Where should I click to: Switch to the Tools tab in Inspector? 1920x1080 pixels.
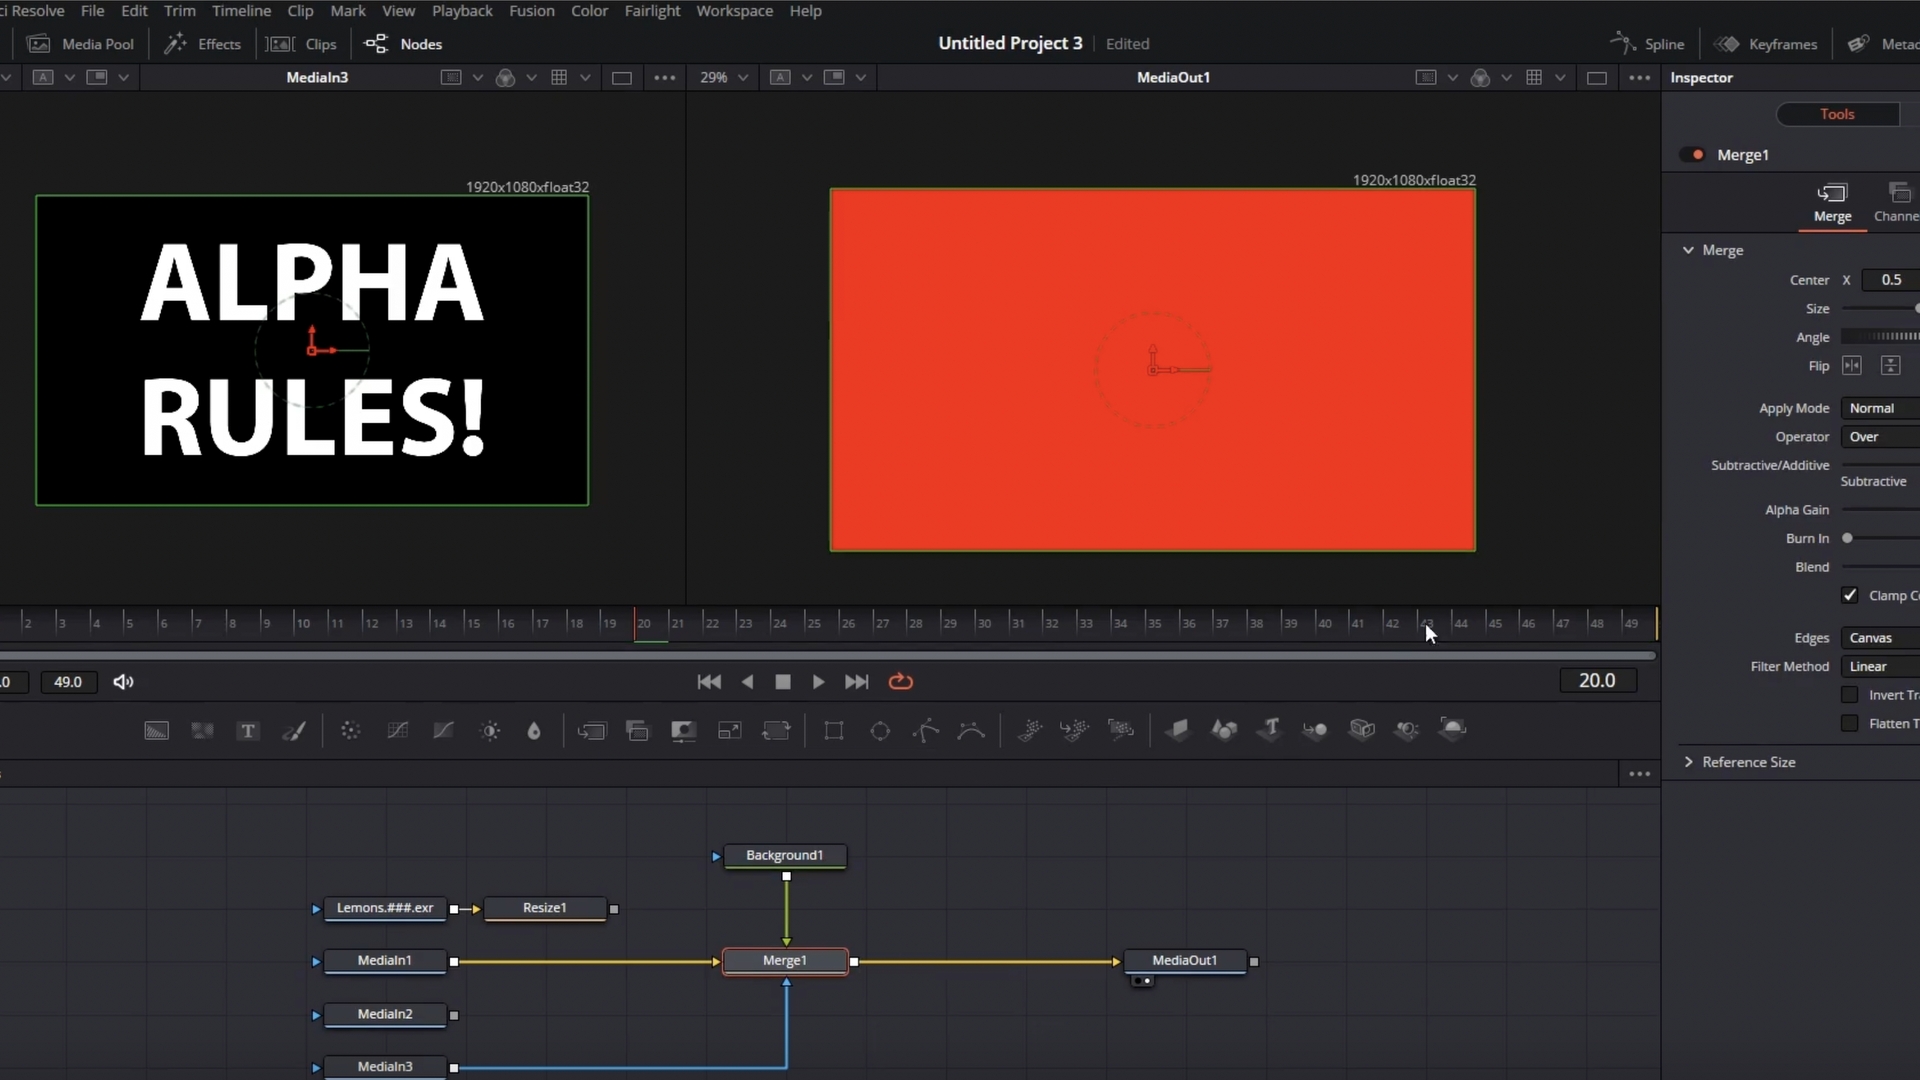click(x=1838, y=114)
